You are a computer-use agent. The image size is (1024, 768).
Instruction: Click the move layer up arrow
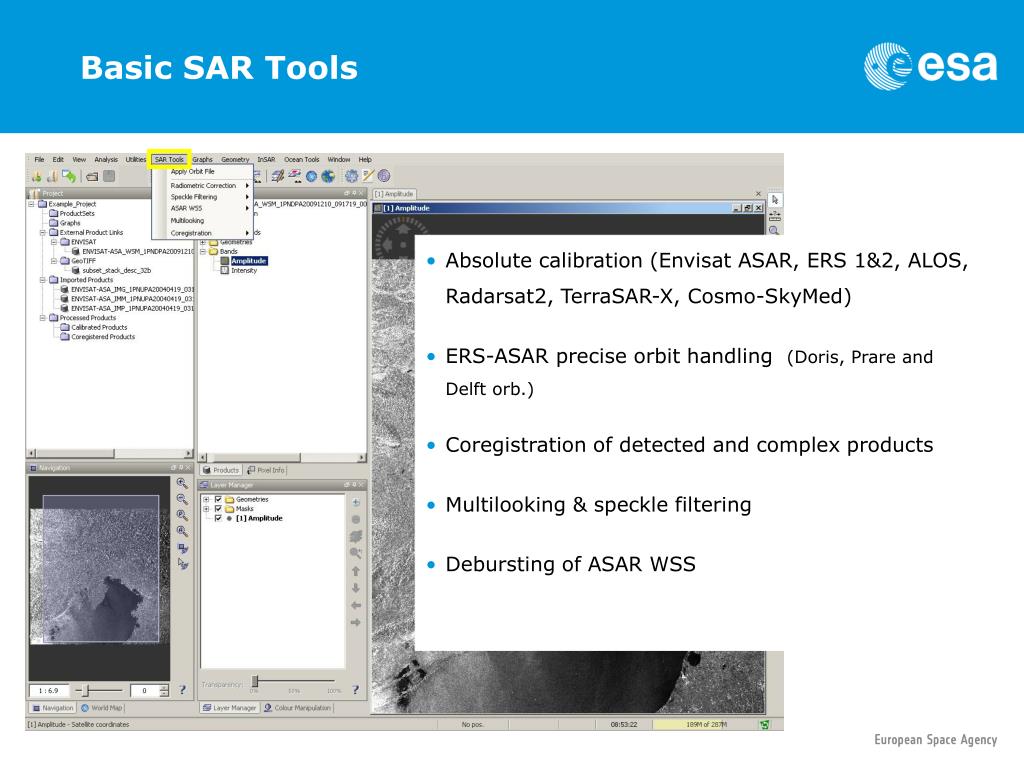356,571
